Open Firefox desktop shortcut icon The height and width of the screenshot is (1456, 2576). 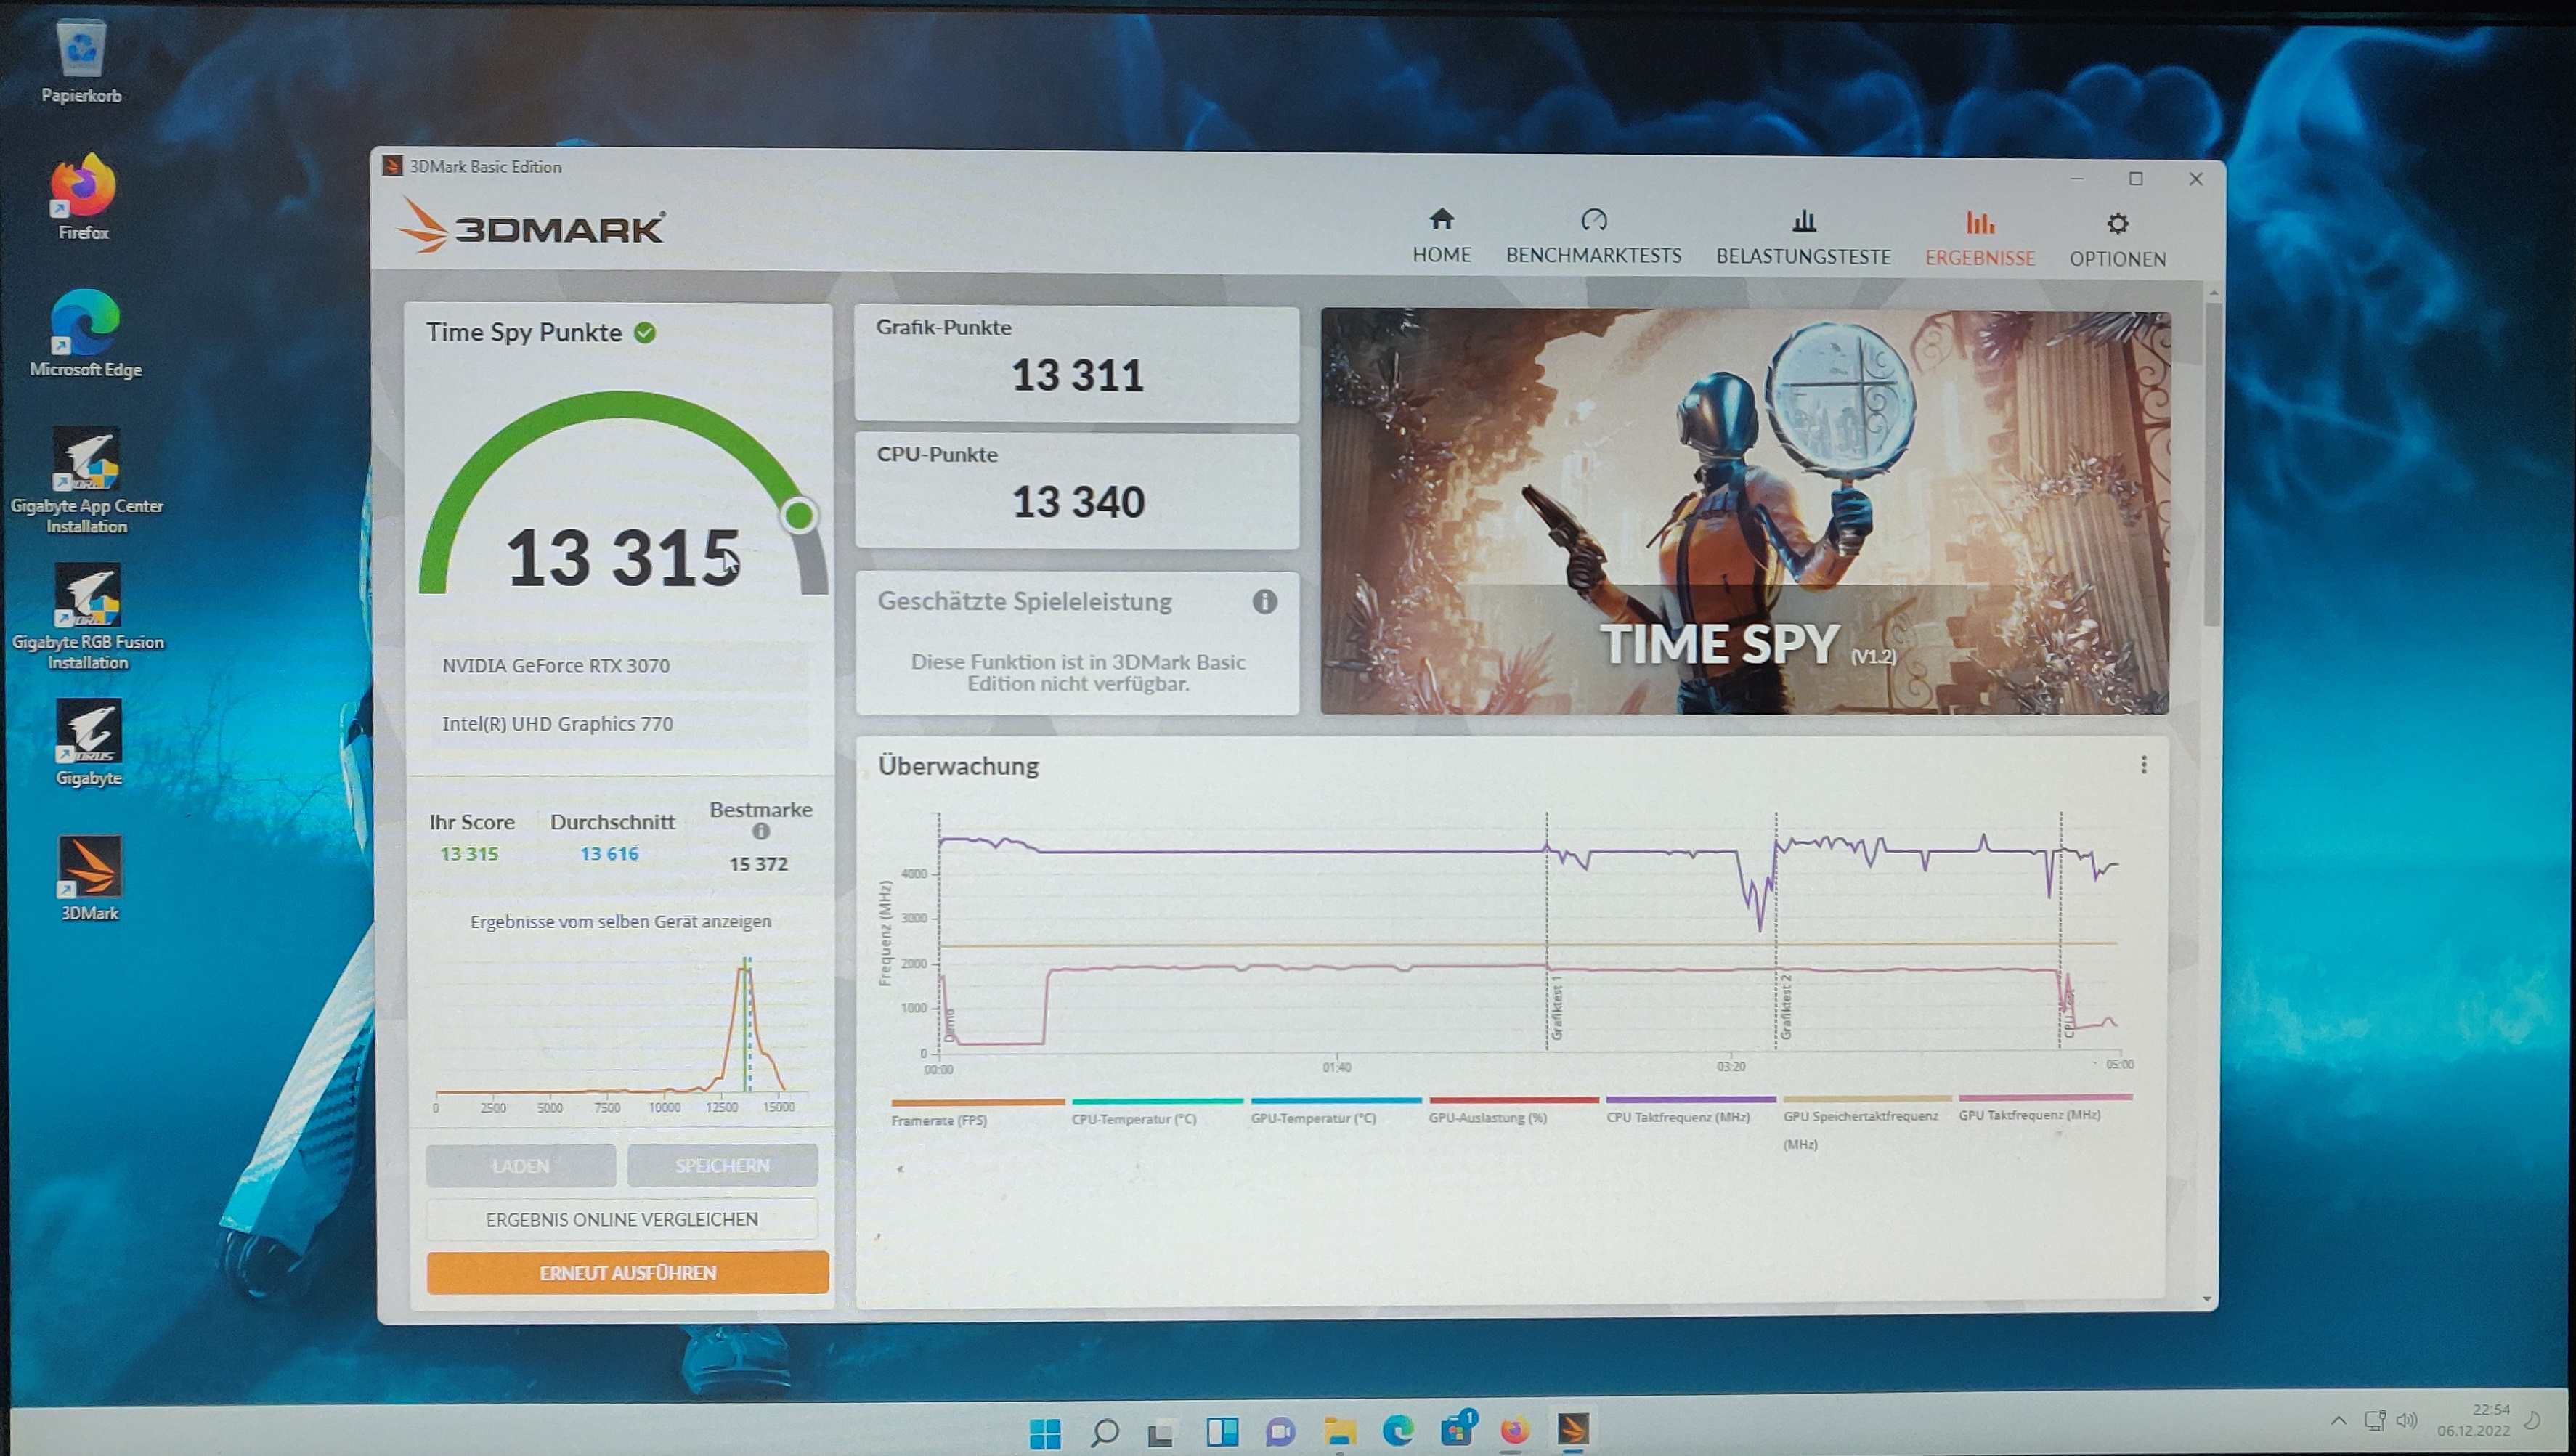pyautogui.click(x=83, y=187)
